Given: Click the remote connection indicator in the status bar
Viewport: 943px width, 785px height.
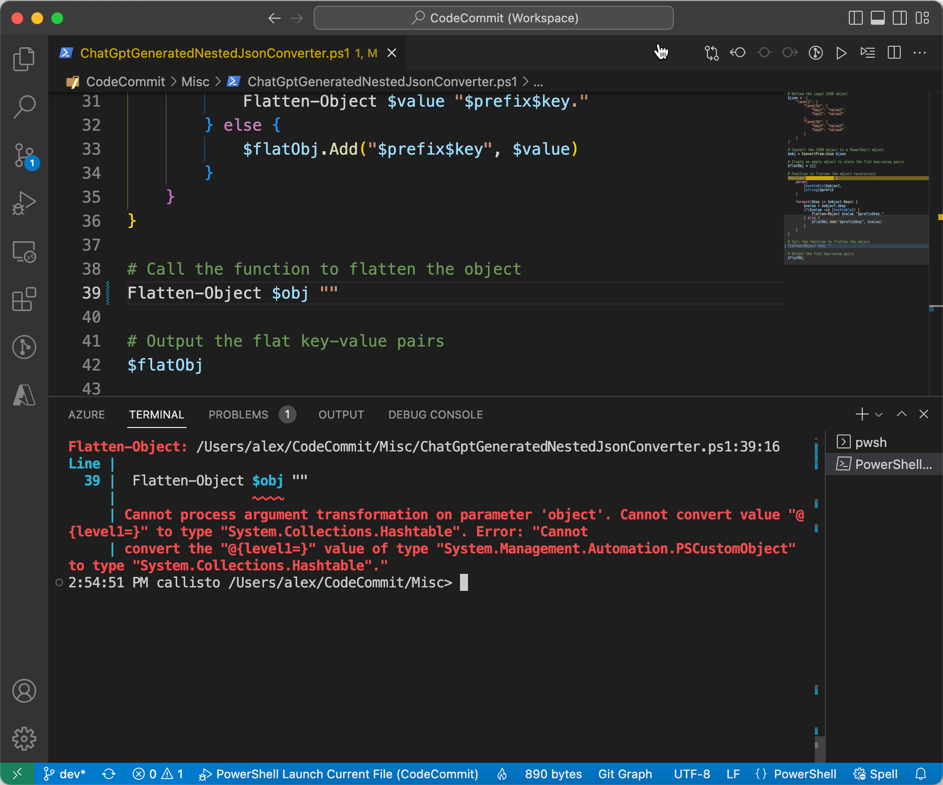Looking at the screenshot, I should pyautogui.click(x=16, y=774).
